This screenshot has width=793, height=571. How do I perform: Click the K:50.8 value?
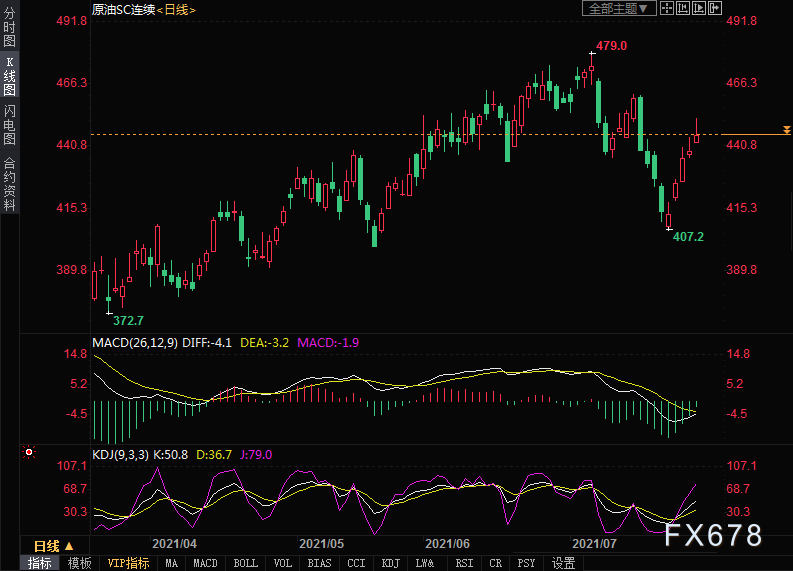(x=170, y=455)
